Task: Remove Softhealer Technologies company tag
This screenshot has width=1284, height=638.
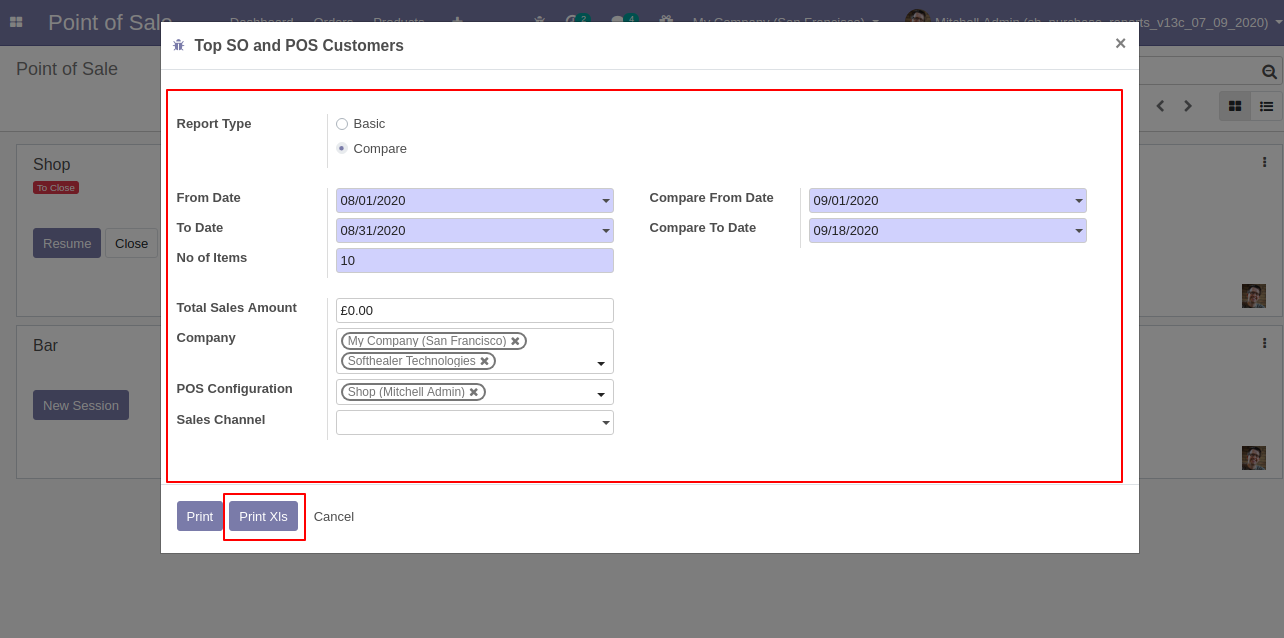Action: (x=484, y=361)
